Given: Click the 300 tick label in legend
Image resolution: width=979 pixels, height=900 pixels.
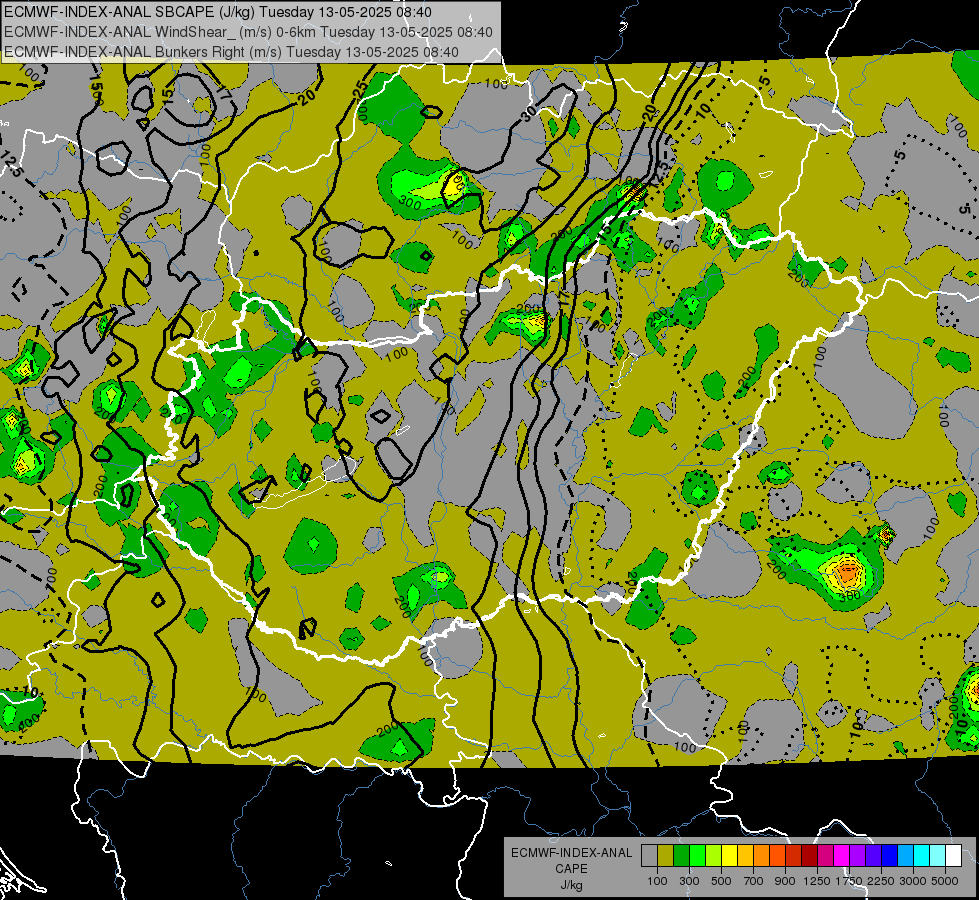Looking at the screenshot, I should pos(689,881).
